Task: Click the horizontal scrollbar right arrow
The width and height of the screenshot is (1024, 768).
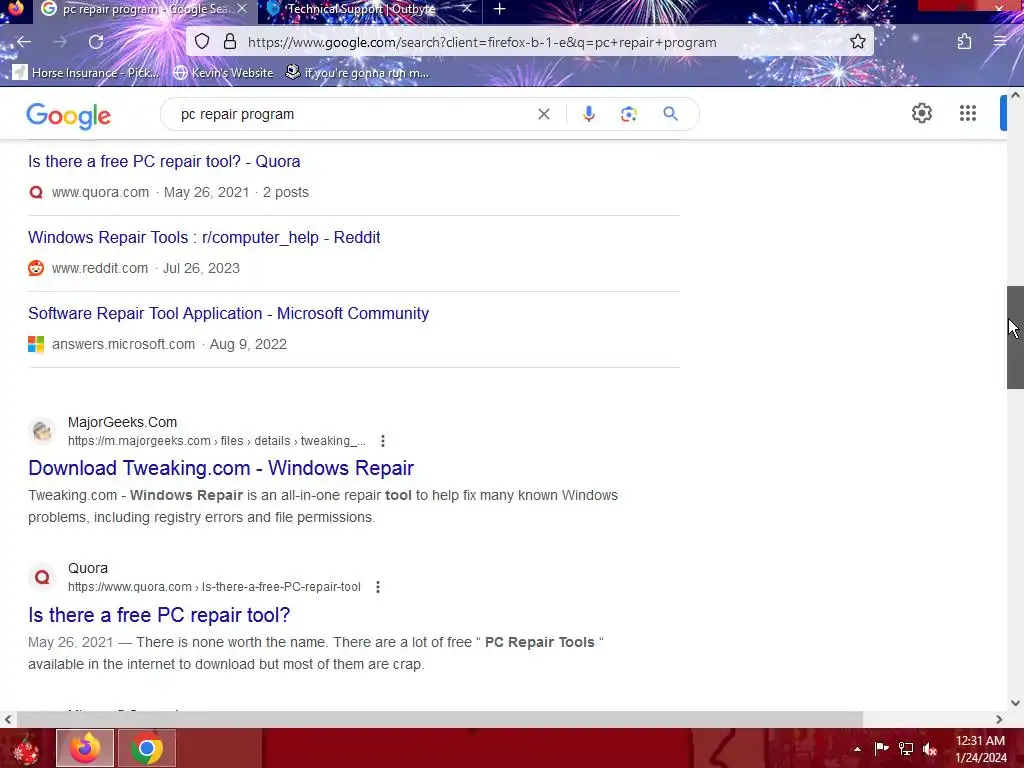Action: click(999, 719)
